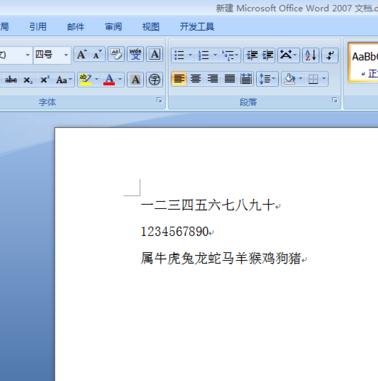Screen dimensions: 378x381
Task: Switch to 视图 tab
Action: coord(151,26)
